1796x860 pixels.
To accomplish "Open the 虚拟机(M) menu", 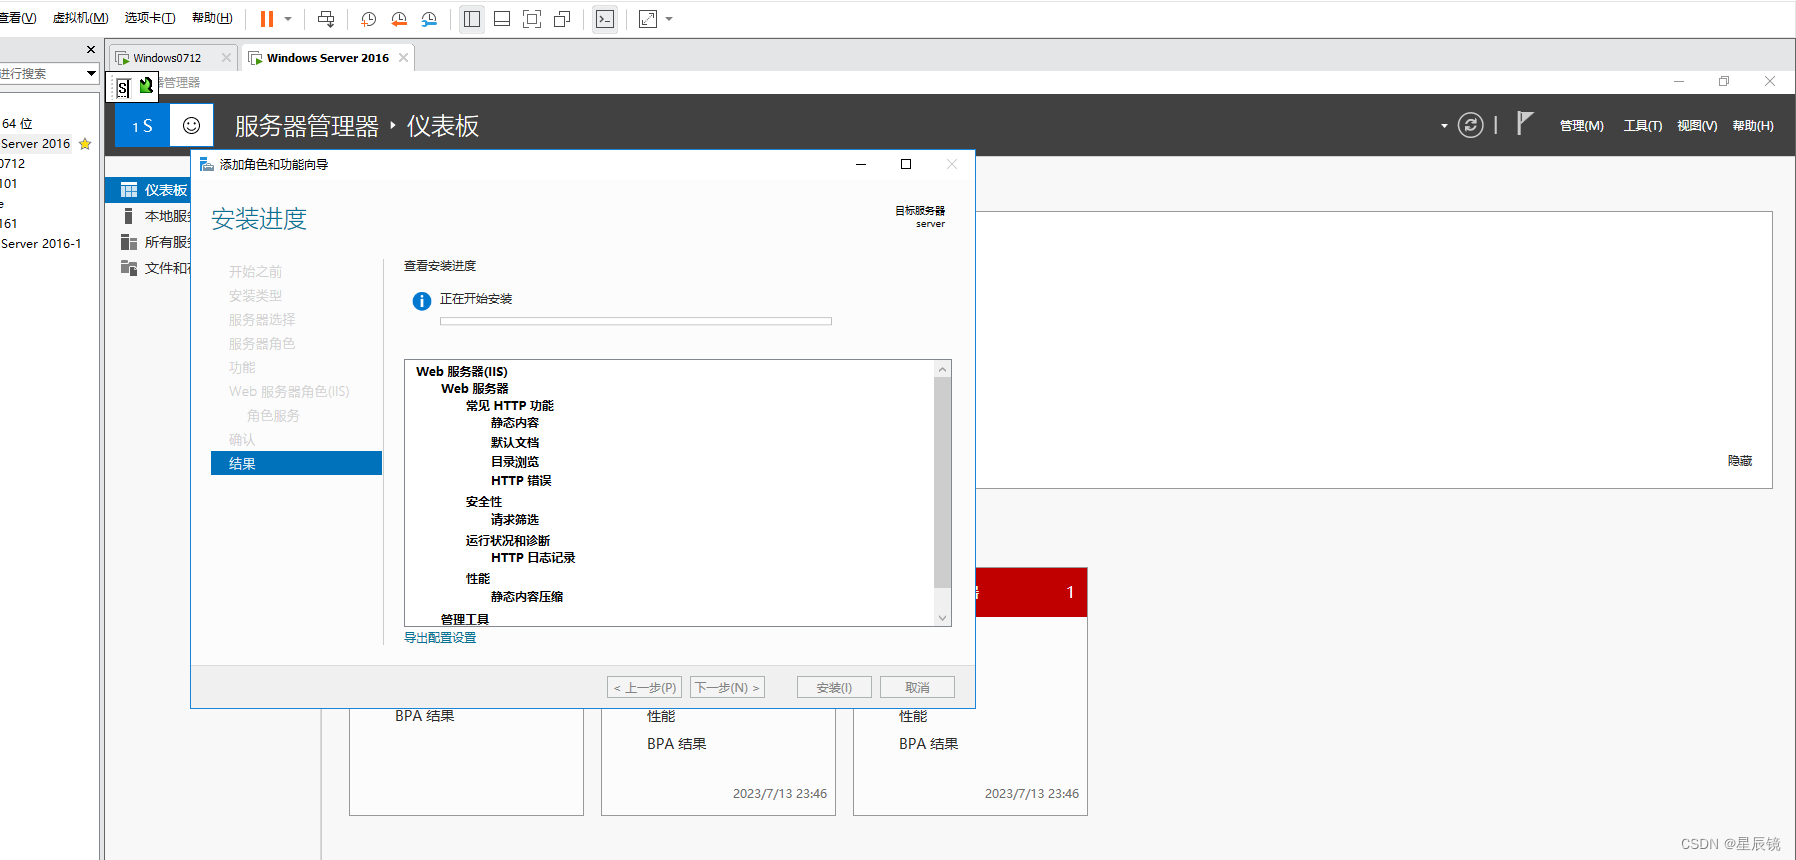I will click(x=81, y=18).
